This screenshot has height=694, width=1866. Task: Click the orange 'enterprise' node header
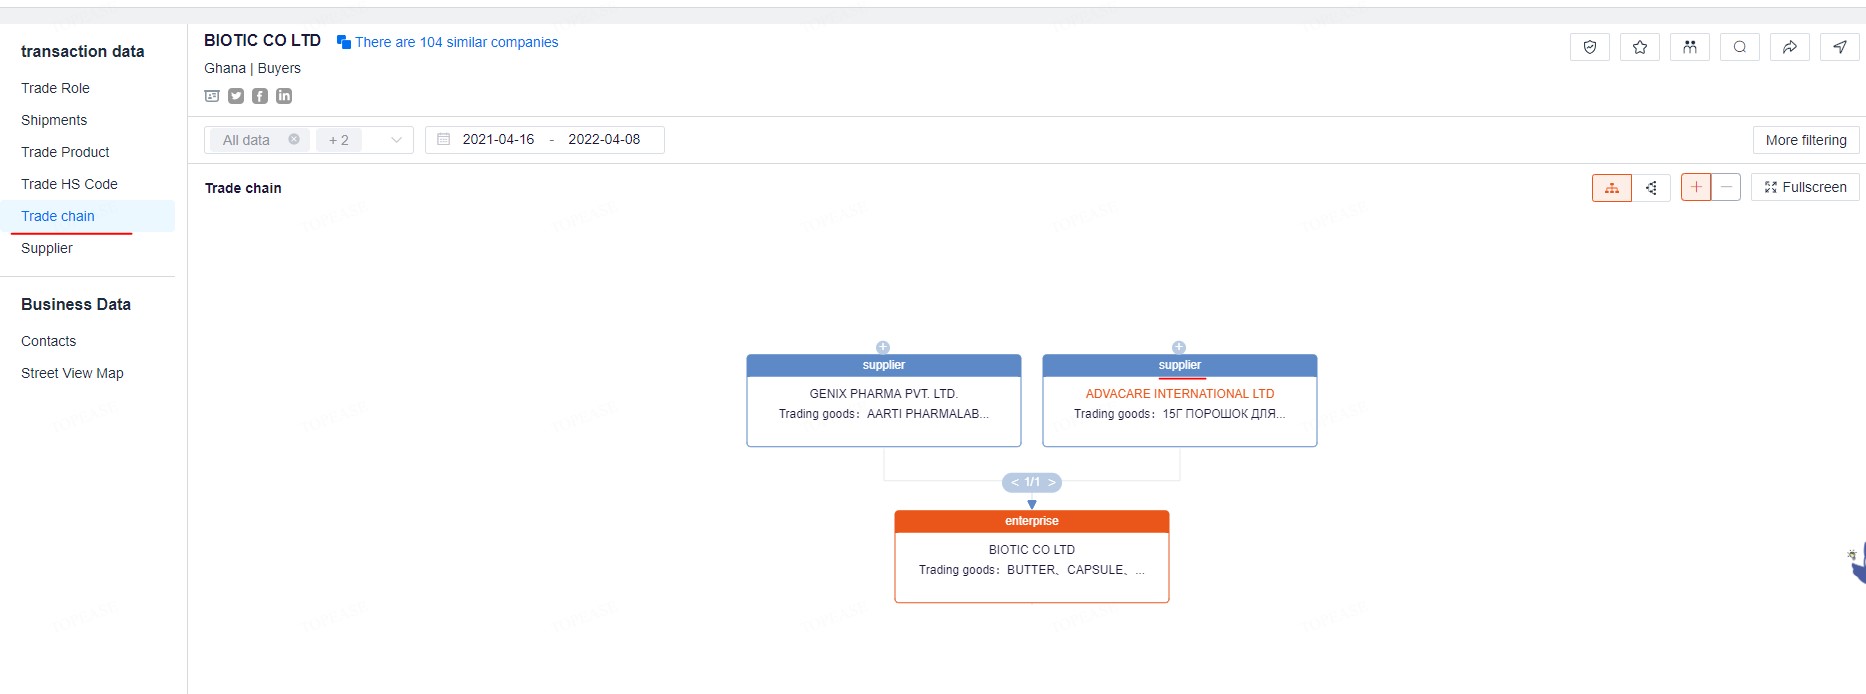click(x=1032, y=521)
